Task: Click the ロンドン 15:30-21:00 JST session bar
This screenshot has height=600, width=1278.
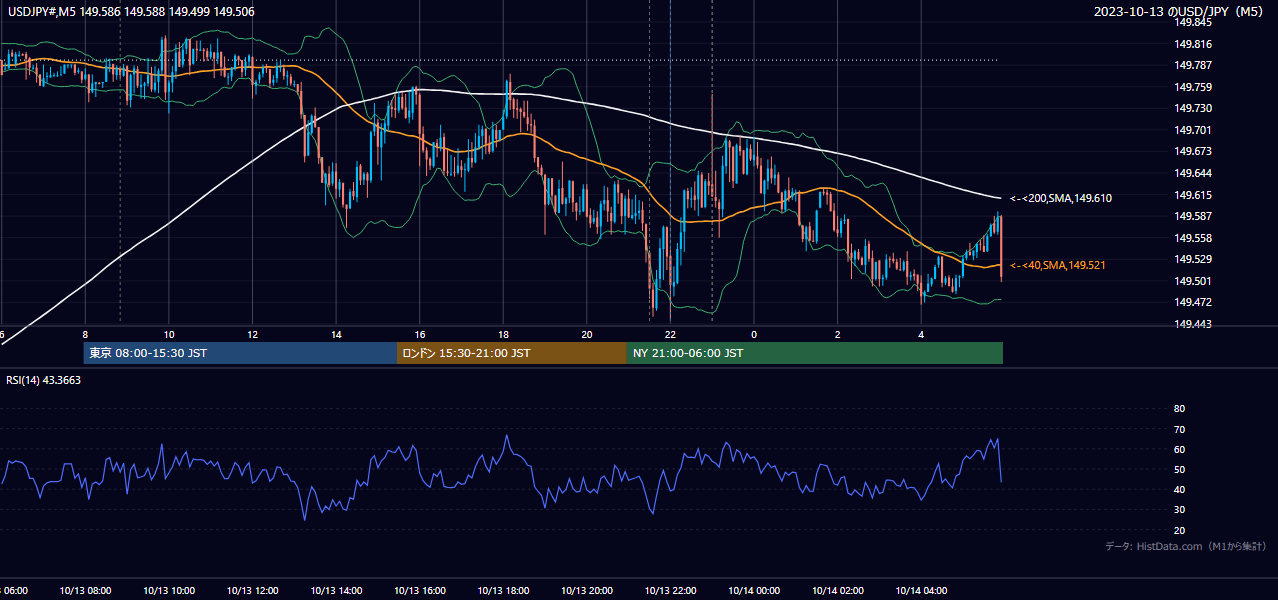Action: pyautogui.click(x=512, y=353)
